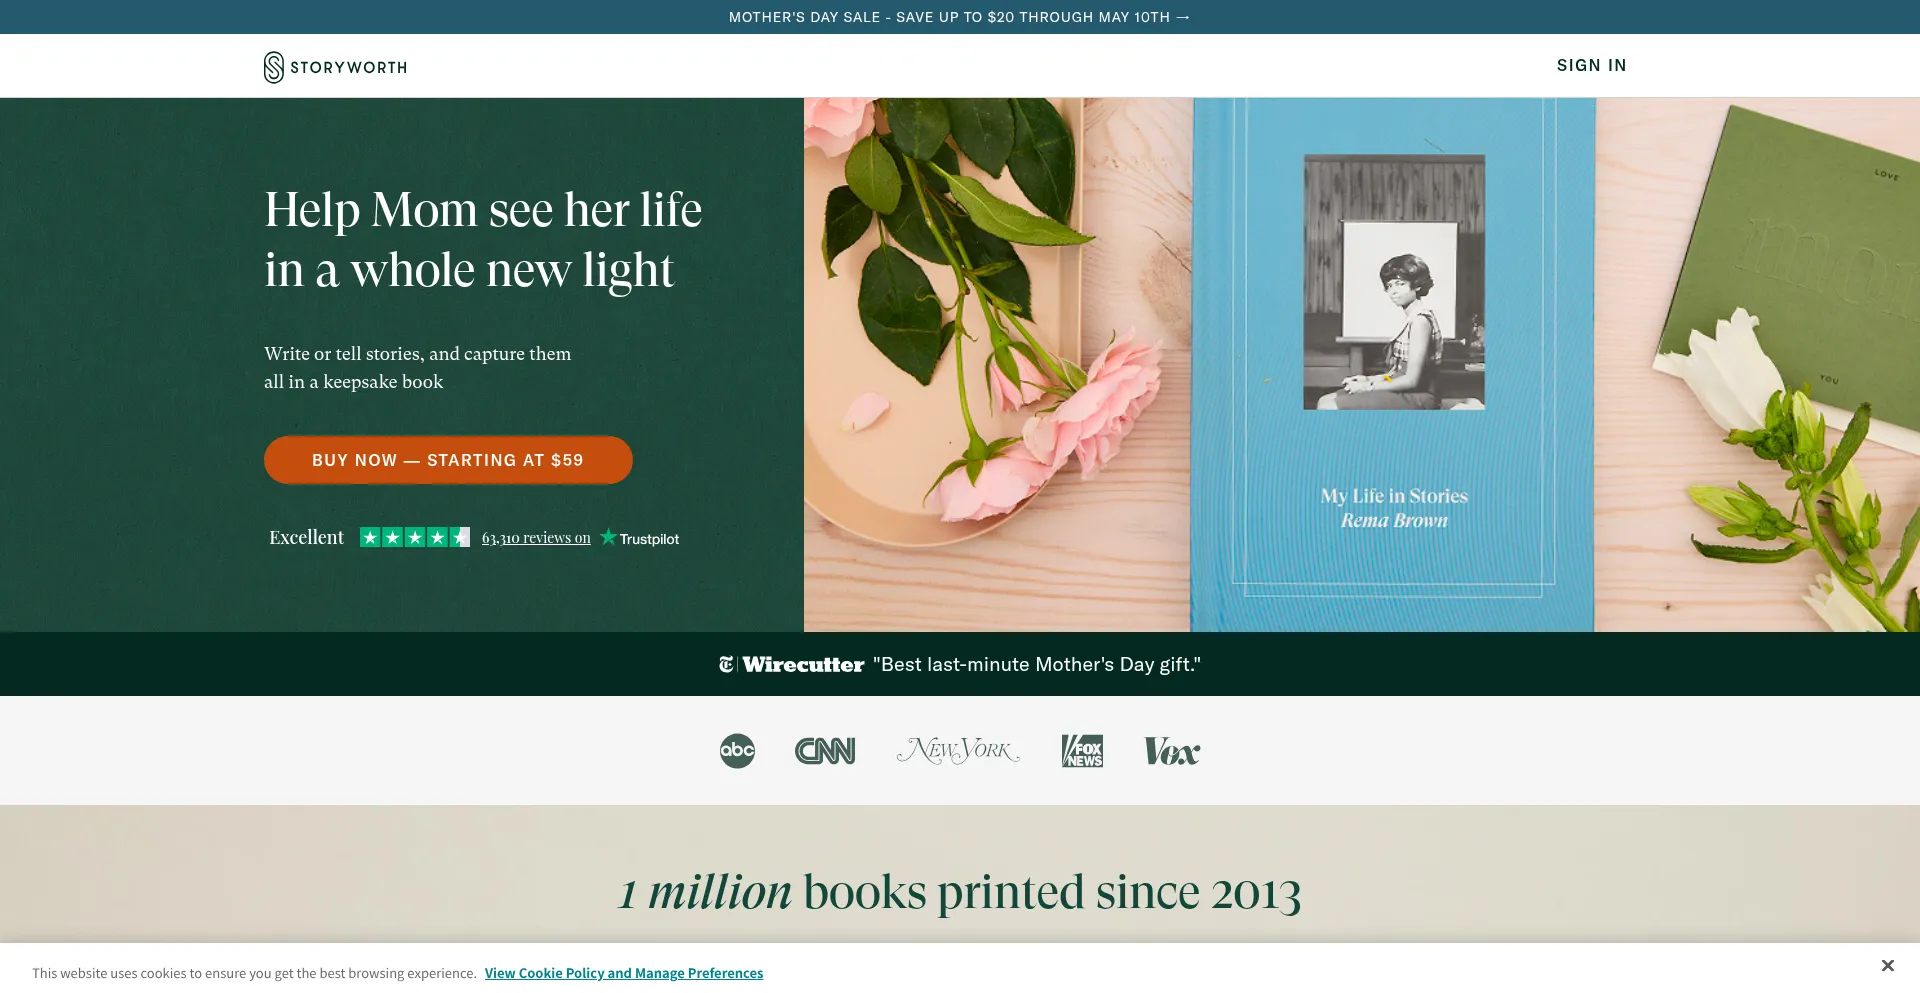Click the Fox News logo
Viewport: 1920px width, 993px height.
(x=1082, y=751)
